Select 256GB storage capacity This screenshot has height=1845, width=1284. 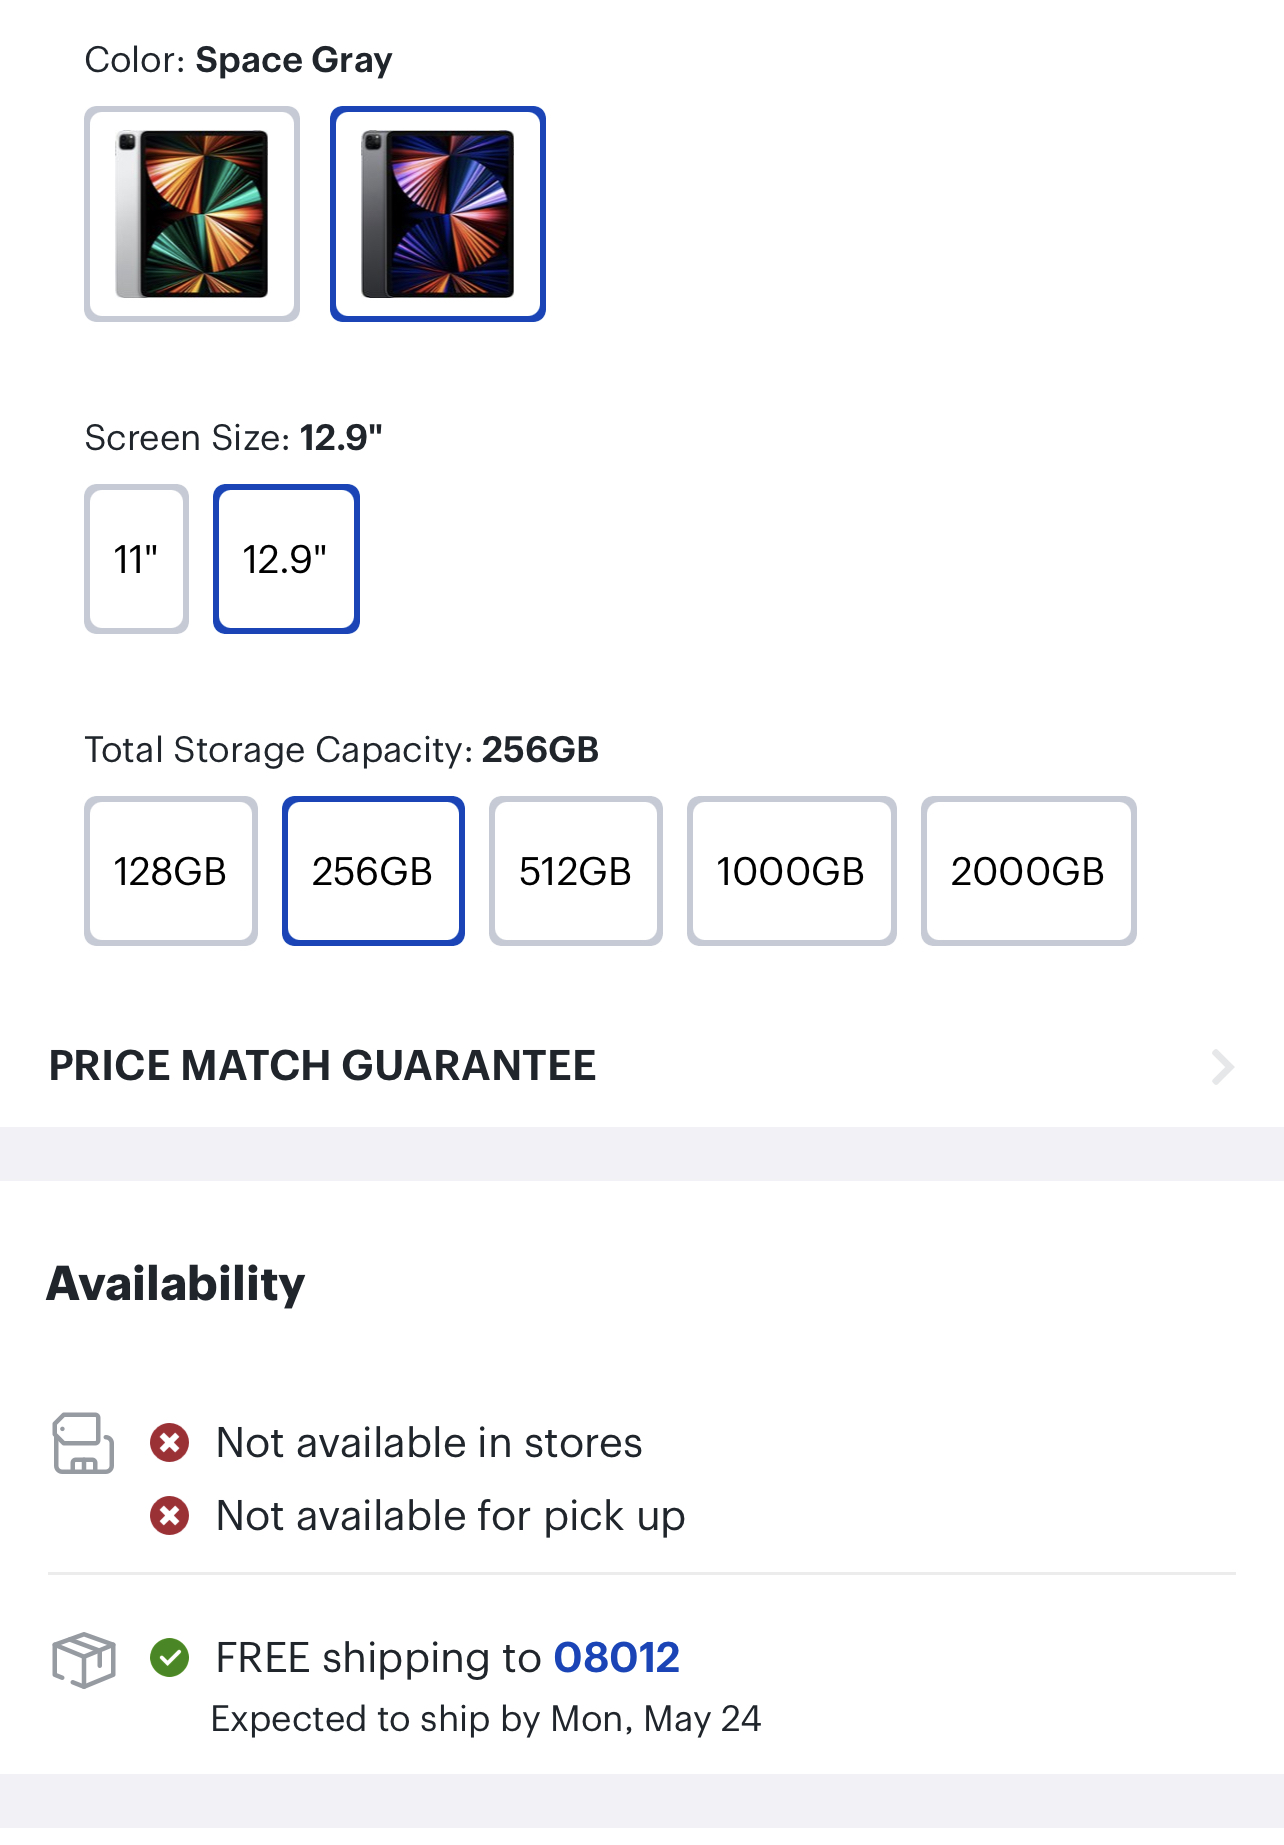click(x=373, y=871)
